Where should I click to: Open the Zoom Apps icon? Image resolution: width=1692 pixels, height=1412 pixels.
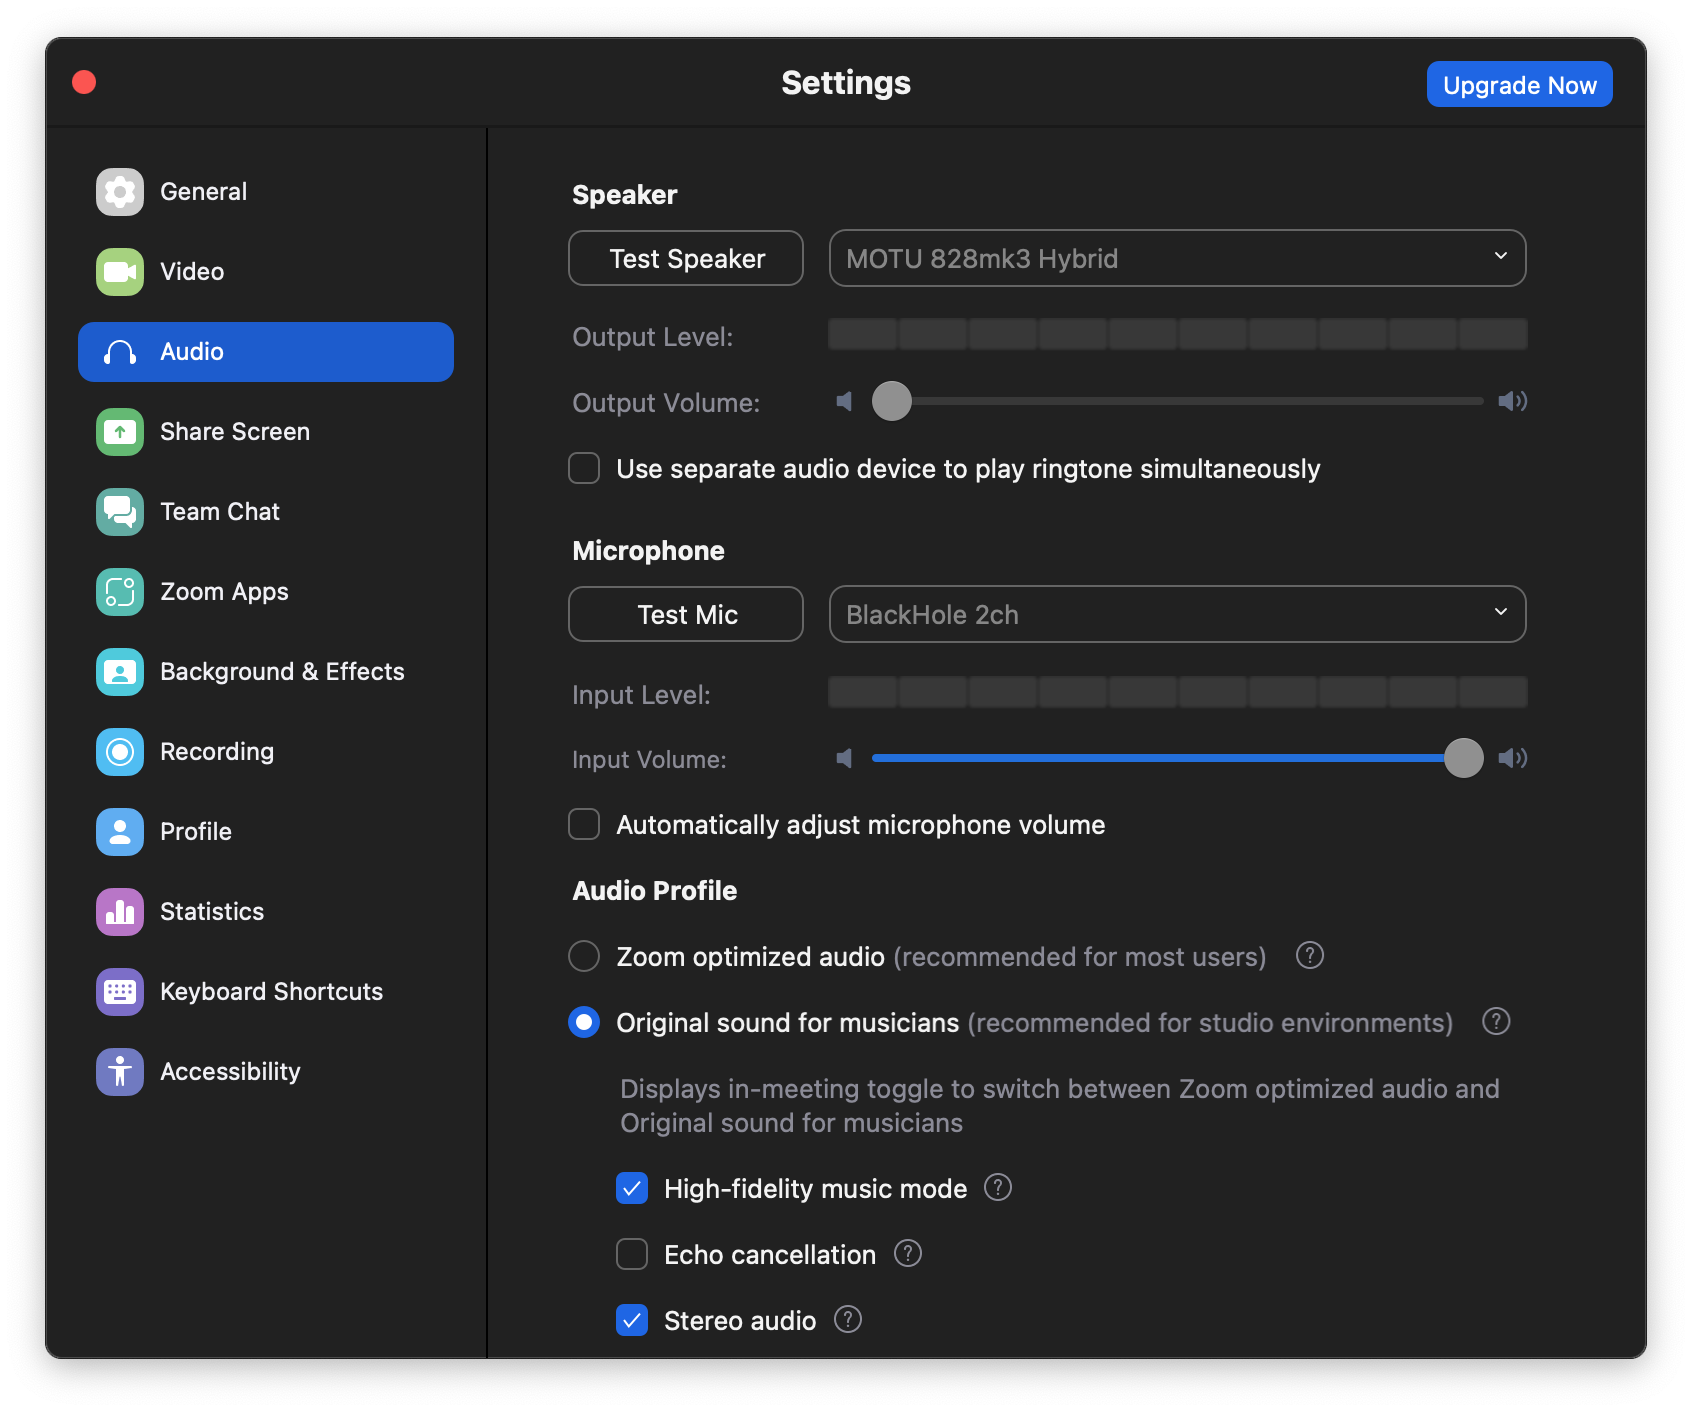coord(120,592)
